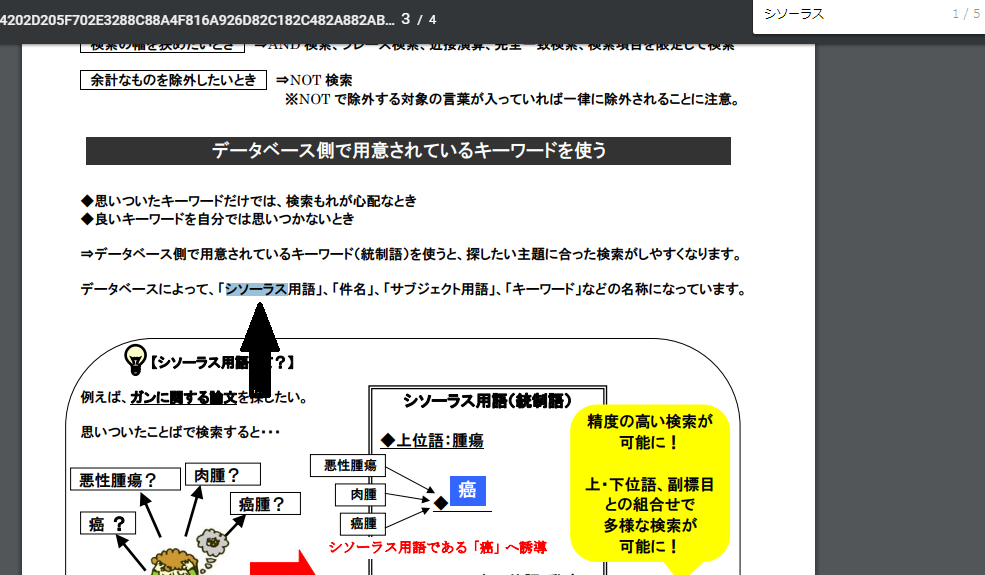985x575 pixels.
Task: Click the note line starting ※NOT で除外する
Action: (x=513, y=99)
